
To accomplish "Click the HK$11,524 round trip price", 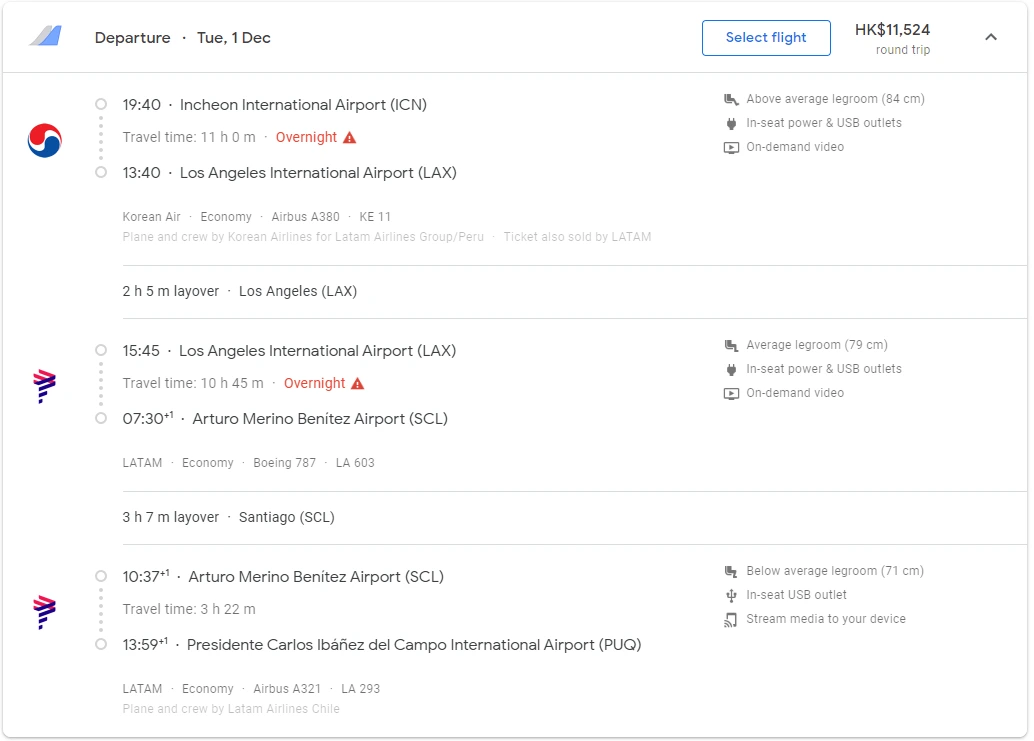I will (892, 38).
